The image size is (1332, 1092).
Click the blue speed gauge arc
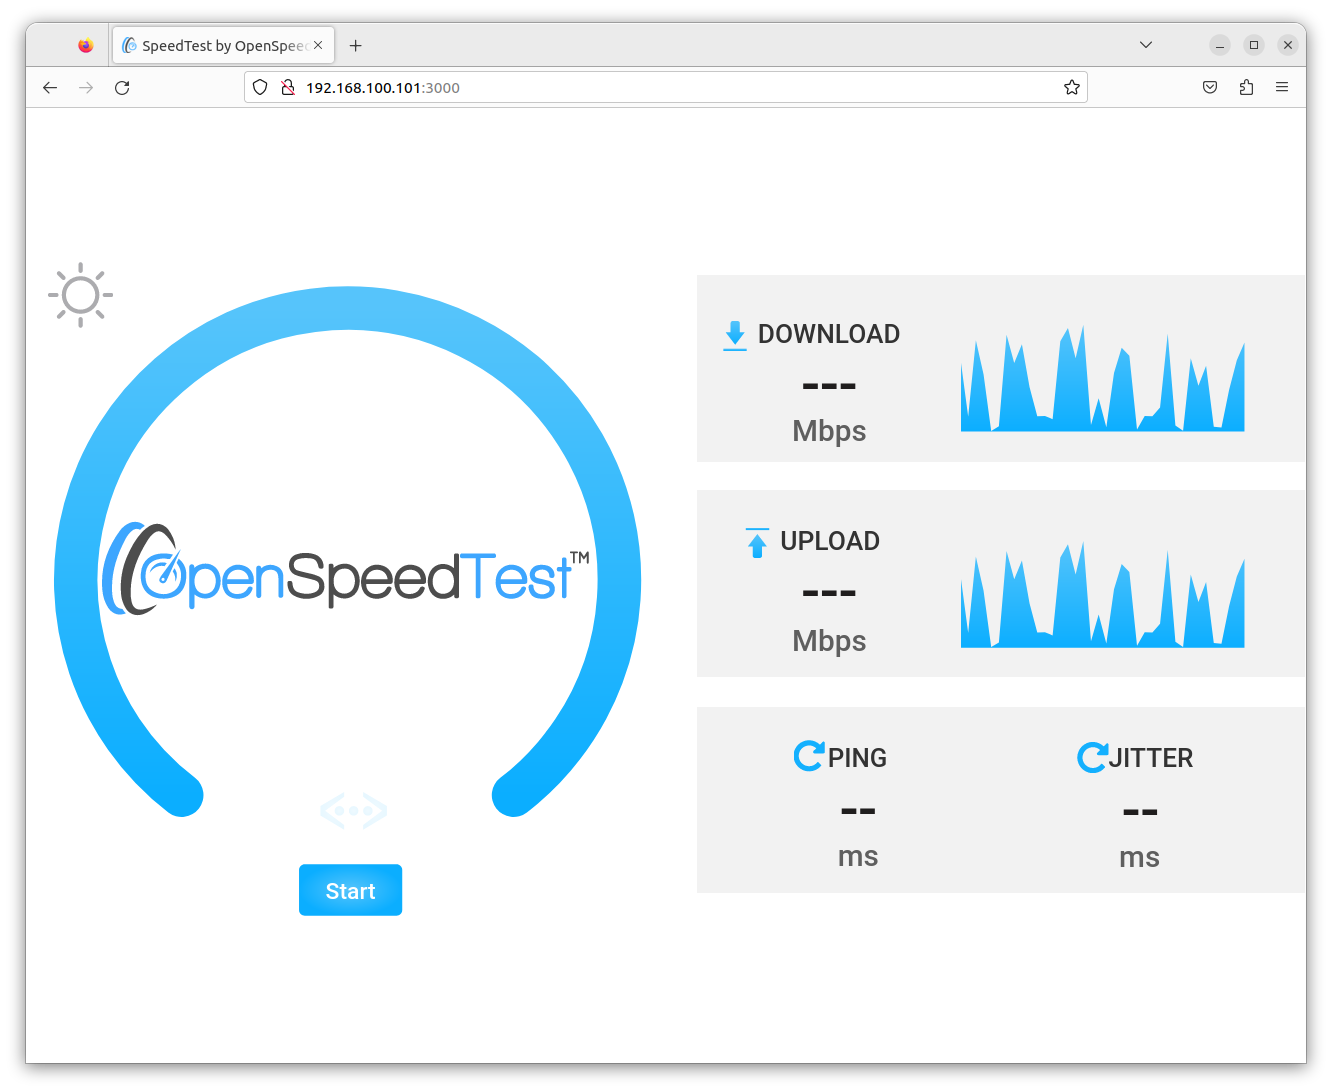tap(347, 308)
